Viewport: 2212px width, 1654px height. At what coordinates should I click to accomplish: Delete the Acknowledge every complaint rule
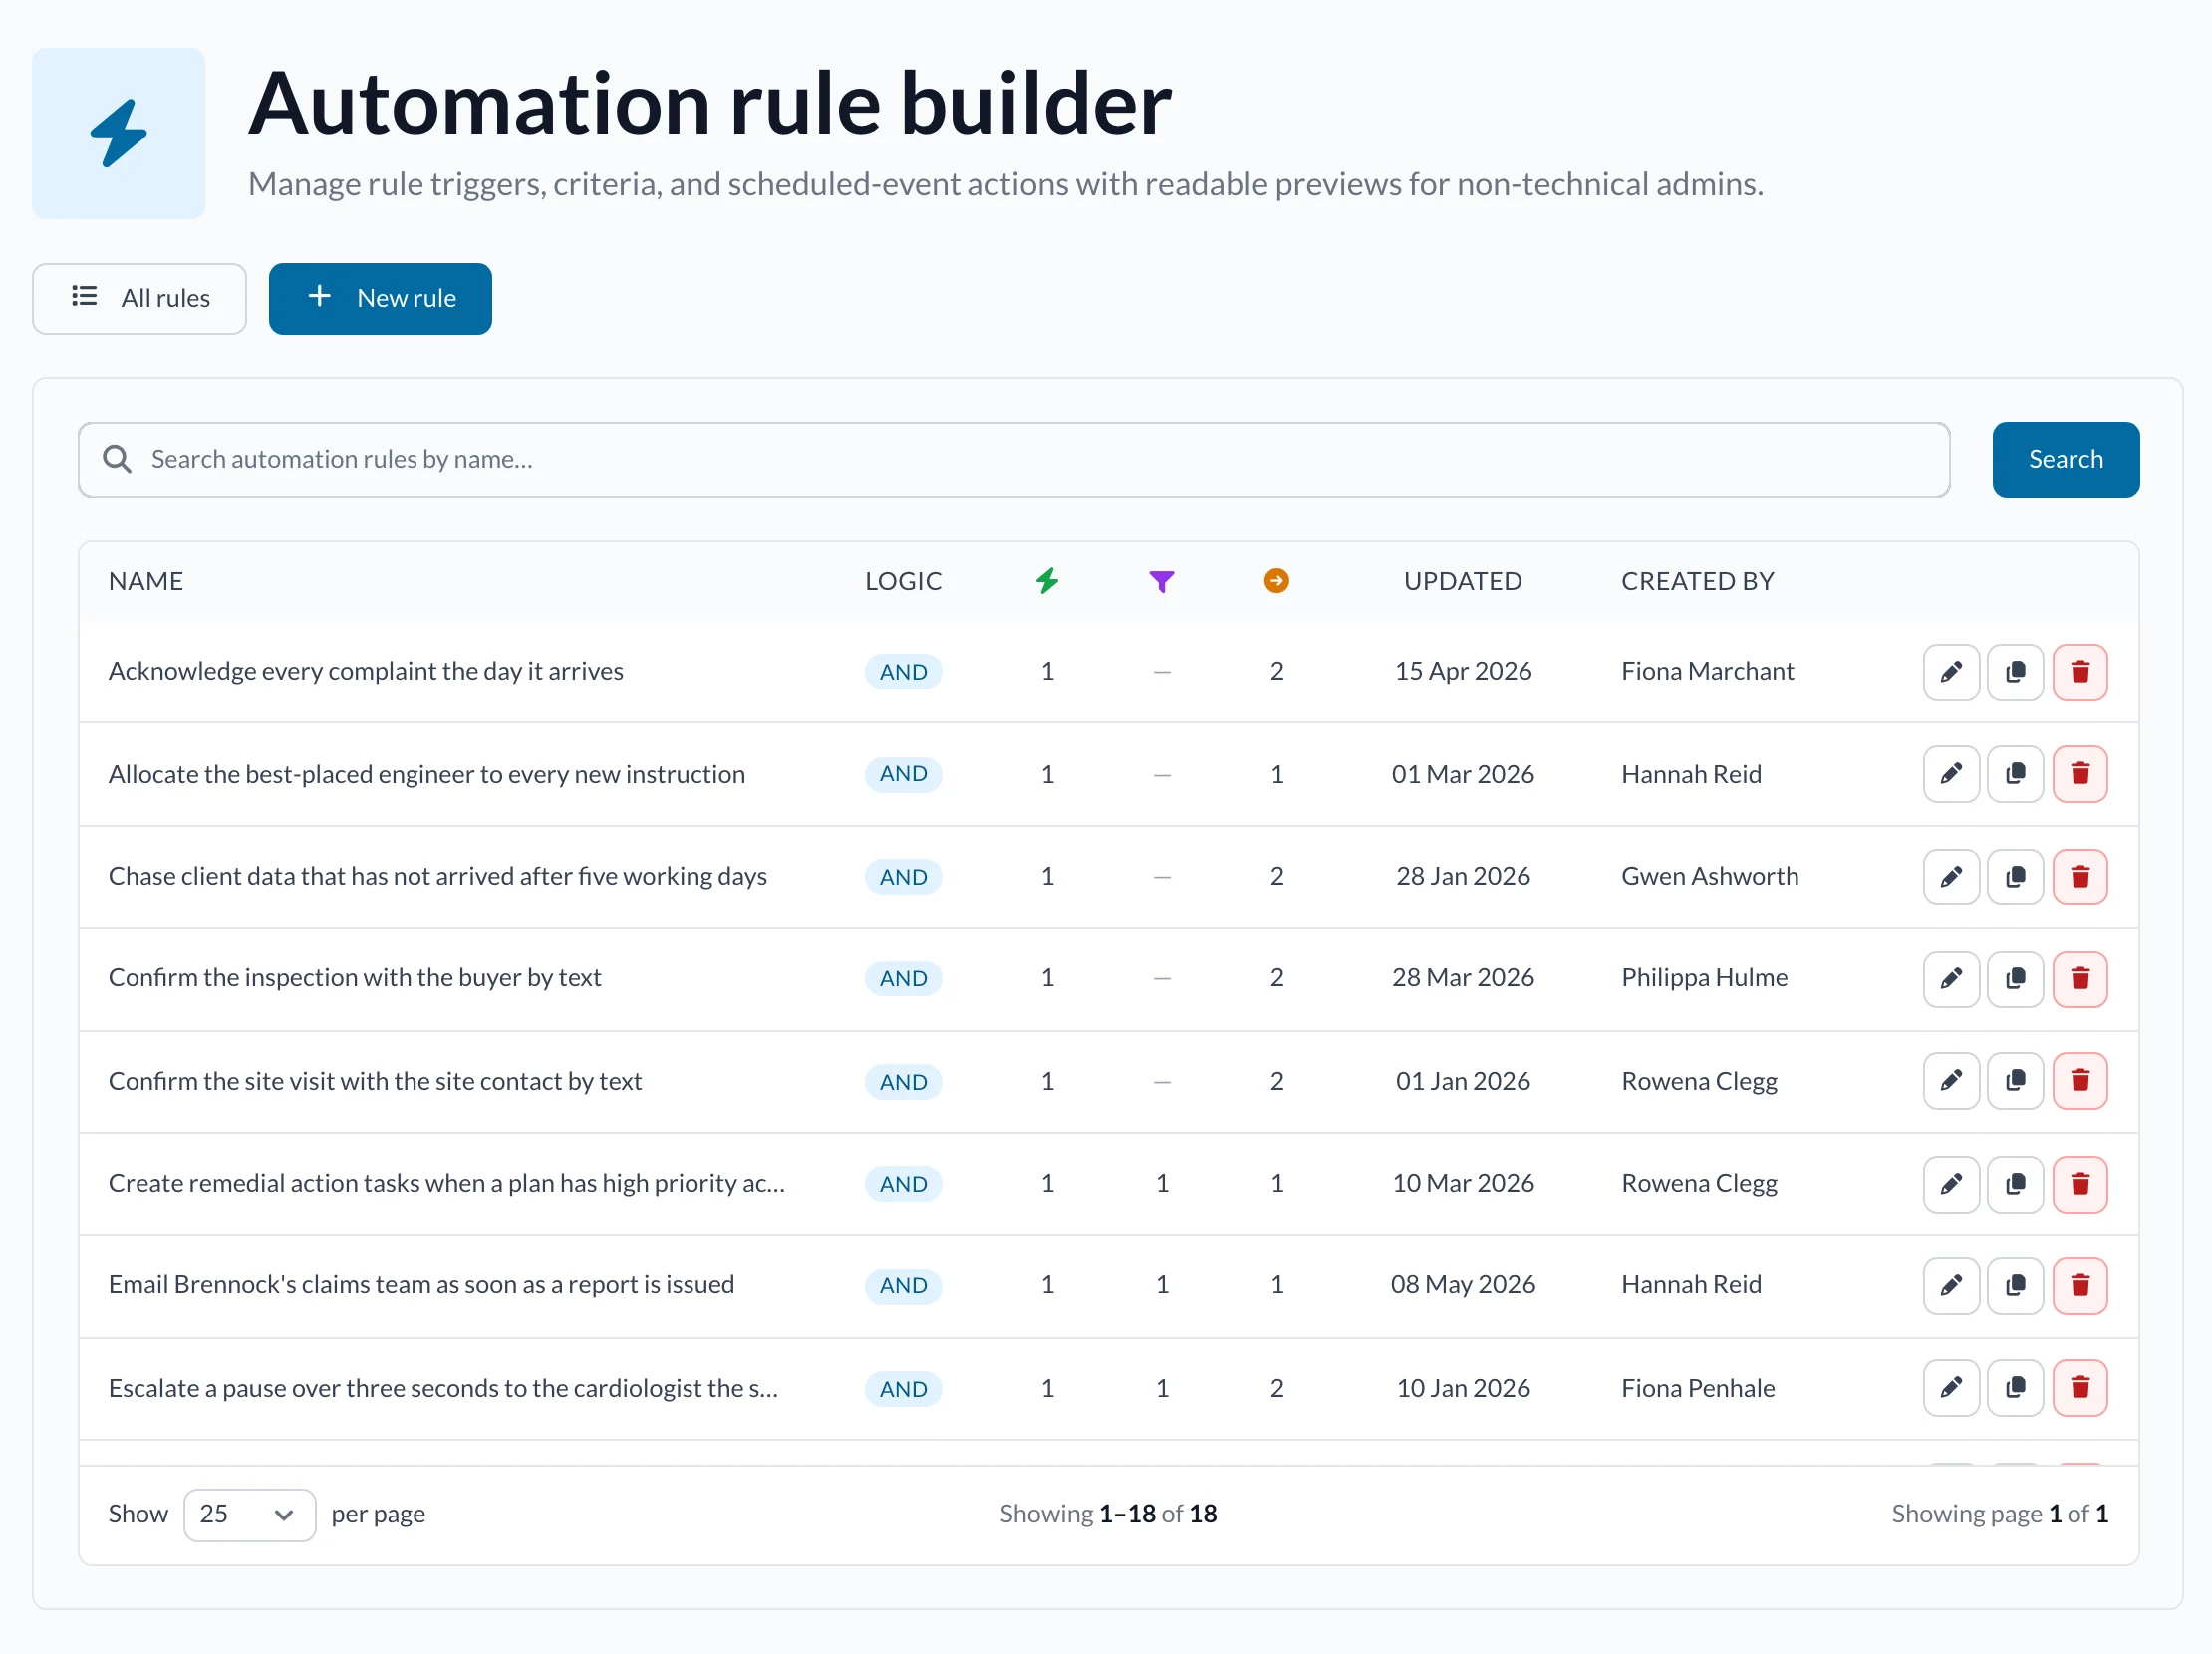click(x=2080, y=671)
